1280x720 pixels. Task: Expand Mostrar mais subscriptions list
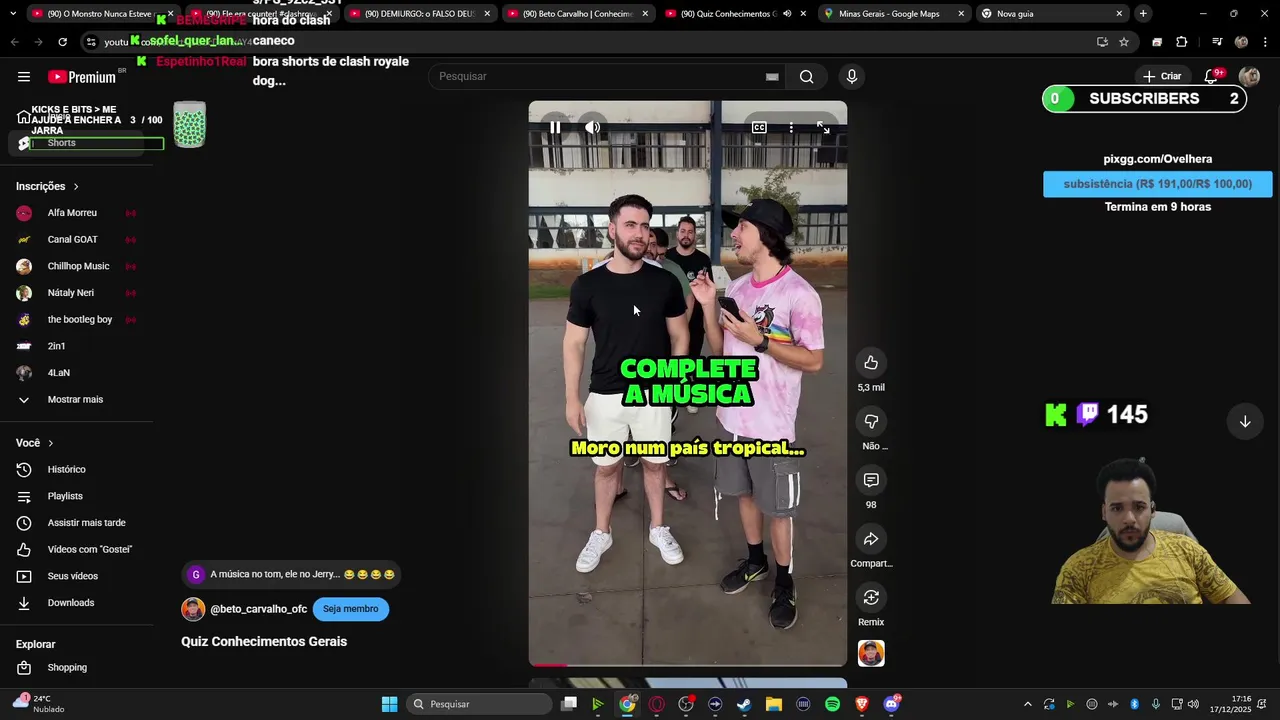coord(76,400)
